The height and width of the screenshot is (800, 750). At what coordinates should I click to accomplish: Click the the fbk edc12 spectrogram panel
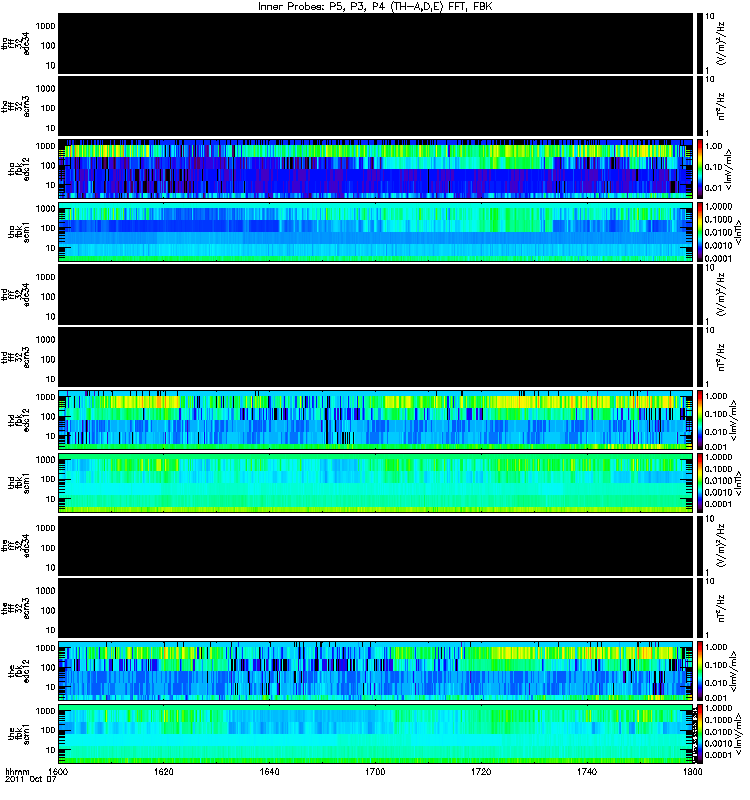coord(376,671)
